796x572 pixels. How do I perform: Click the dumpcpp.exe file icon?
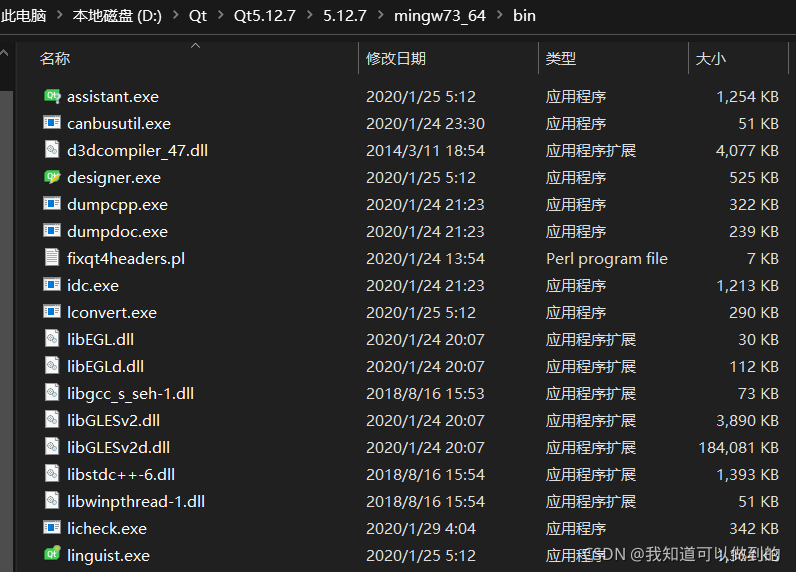[52, 204]
